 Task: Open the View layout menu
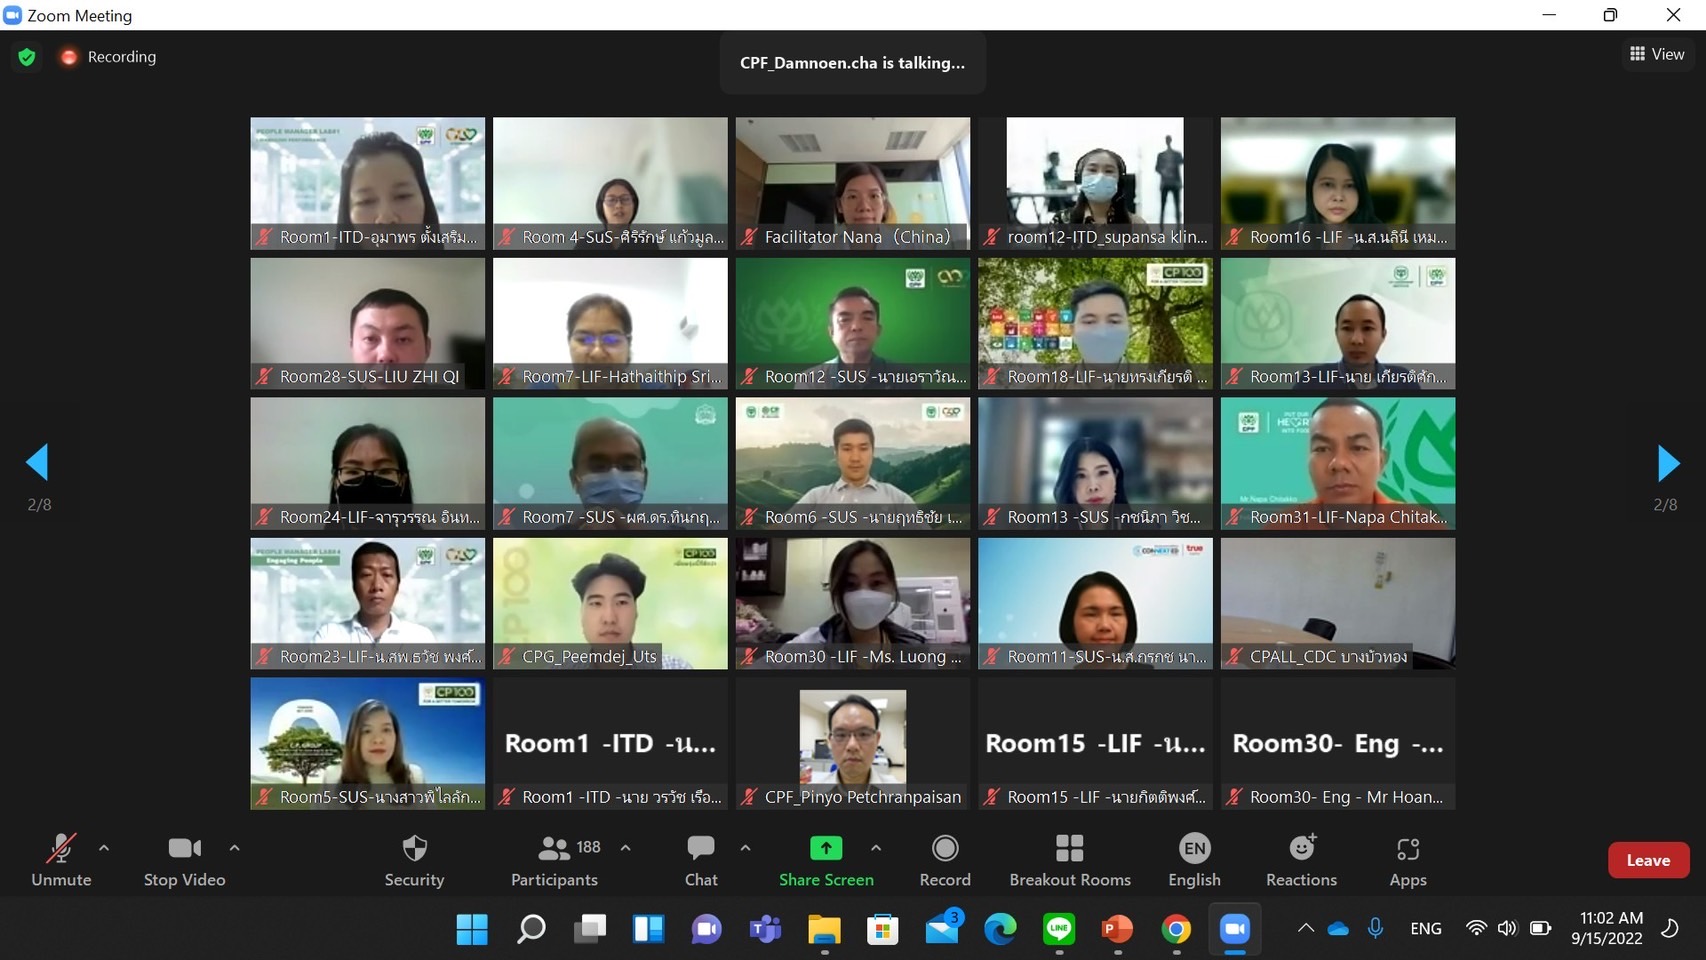[1656, 54]
